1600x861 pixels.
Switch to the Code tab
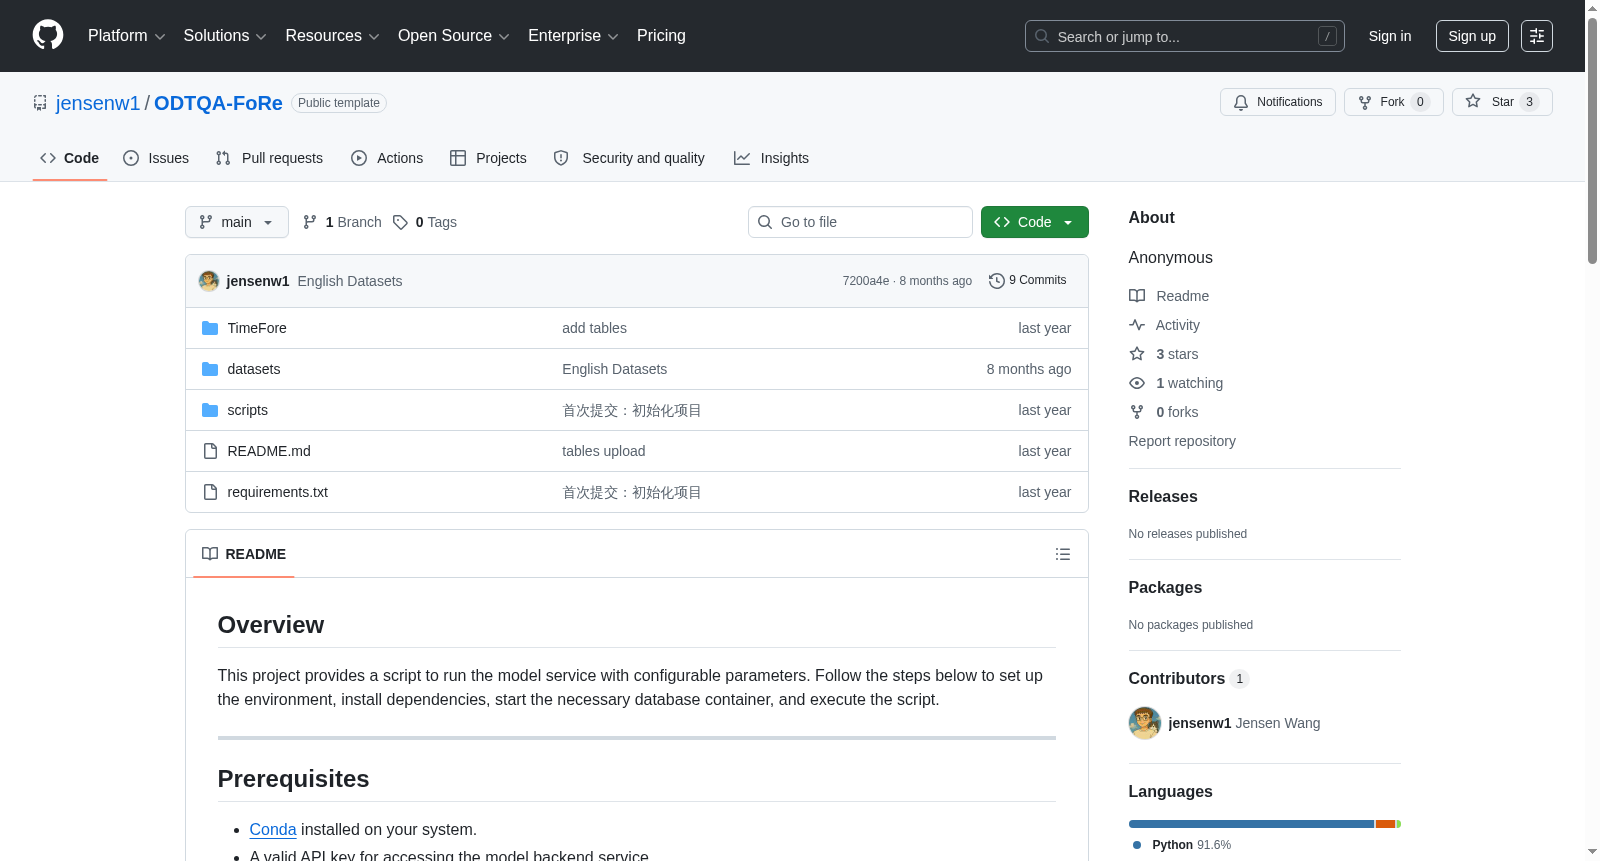70,158
